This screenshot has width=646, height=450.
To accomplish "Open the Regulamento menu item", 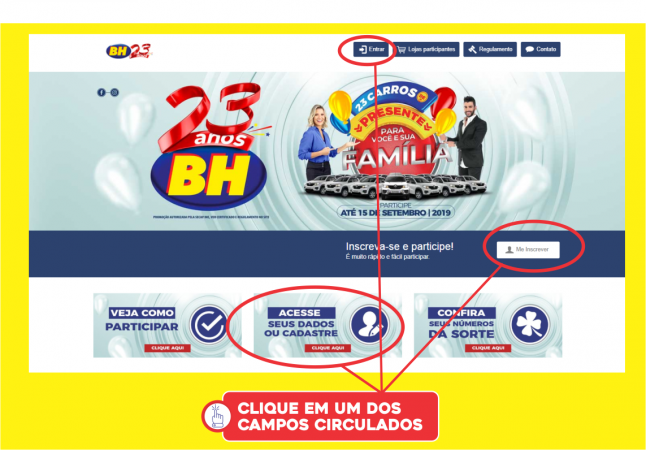I will tap(490, 49).
